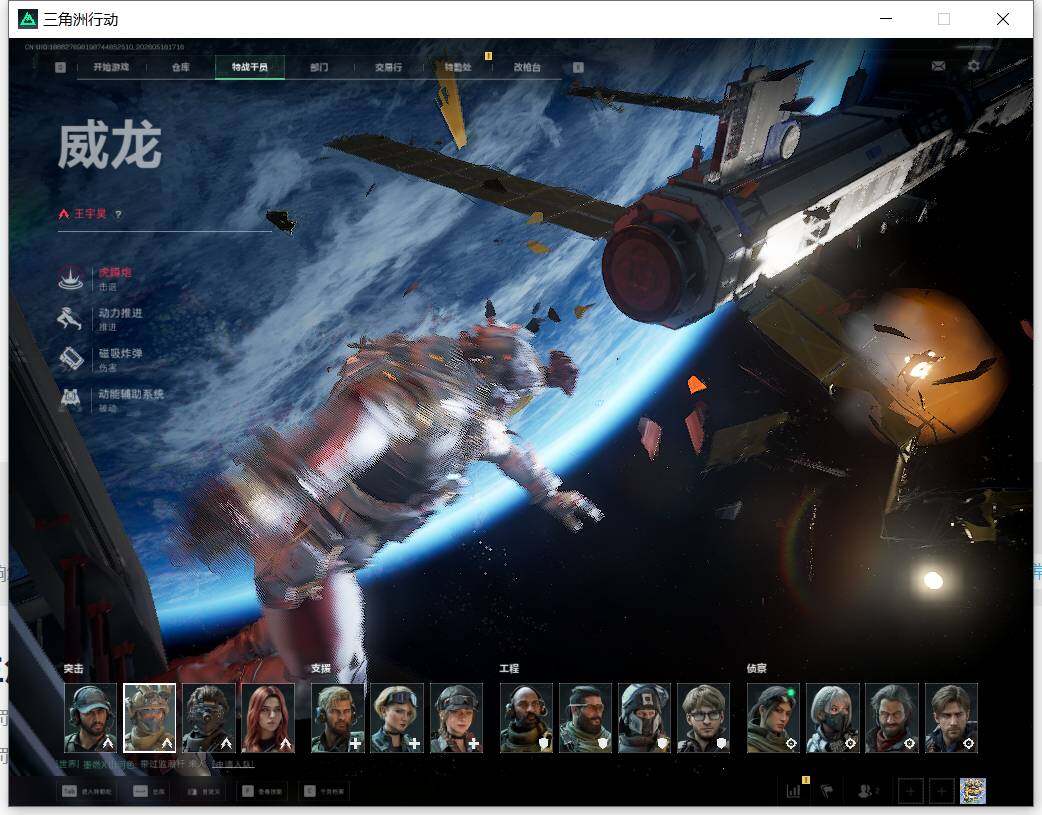Image resolution: width=1042 pixels, height=815 pixels.
Task: Click the Tab key hint button
Action: 87,792
